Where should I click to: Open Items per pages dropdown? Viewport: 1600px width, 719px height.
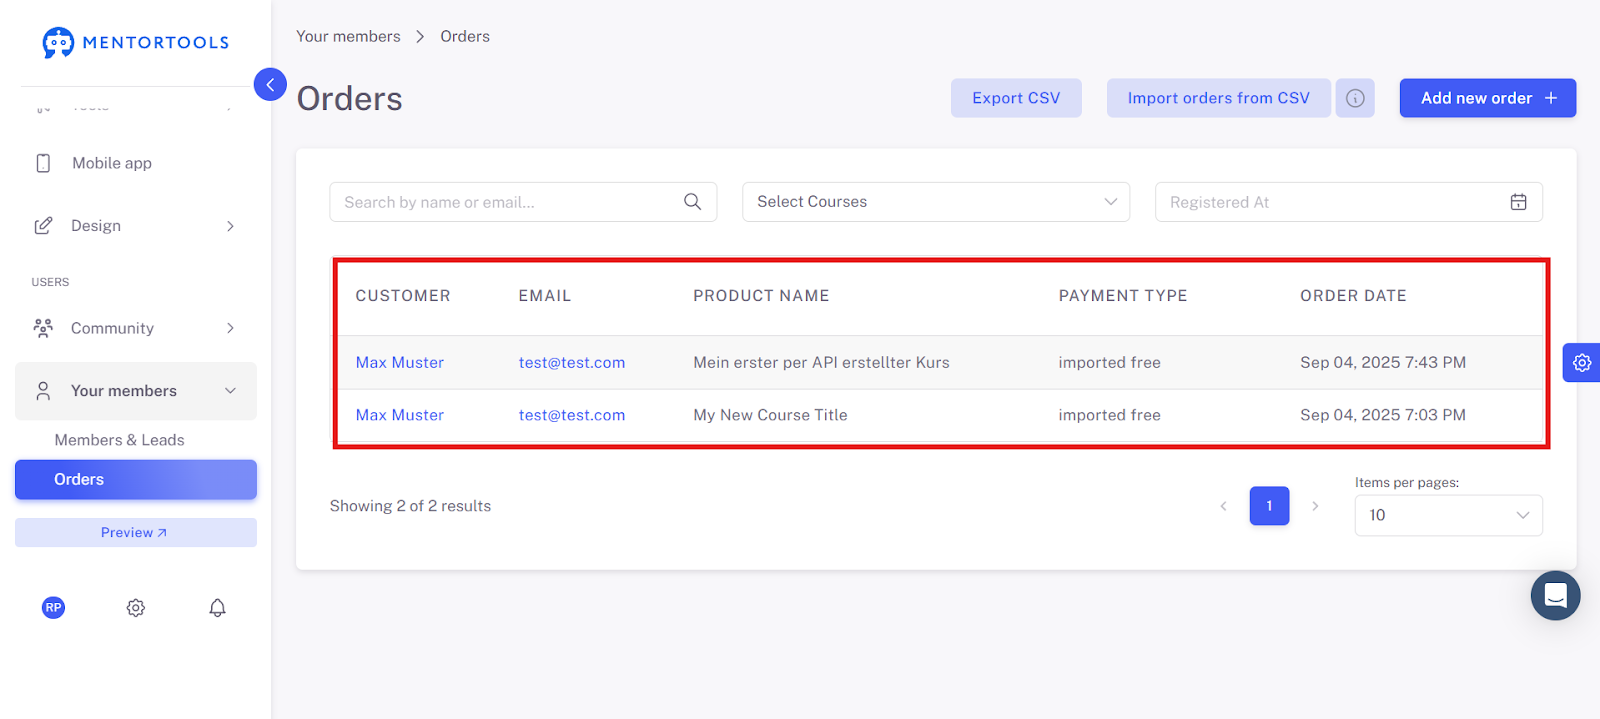point(1449,515)
